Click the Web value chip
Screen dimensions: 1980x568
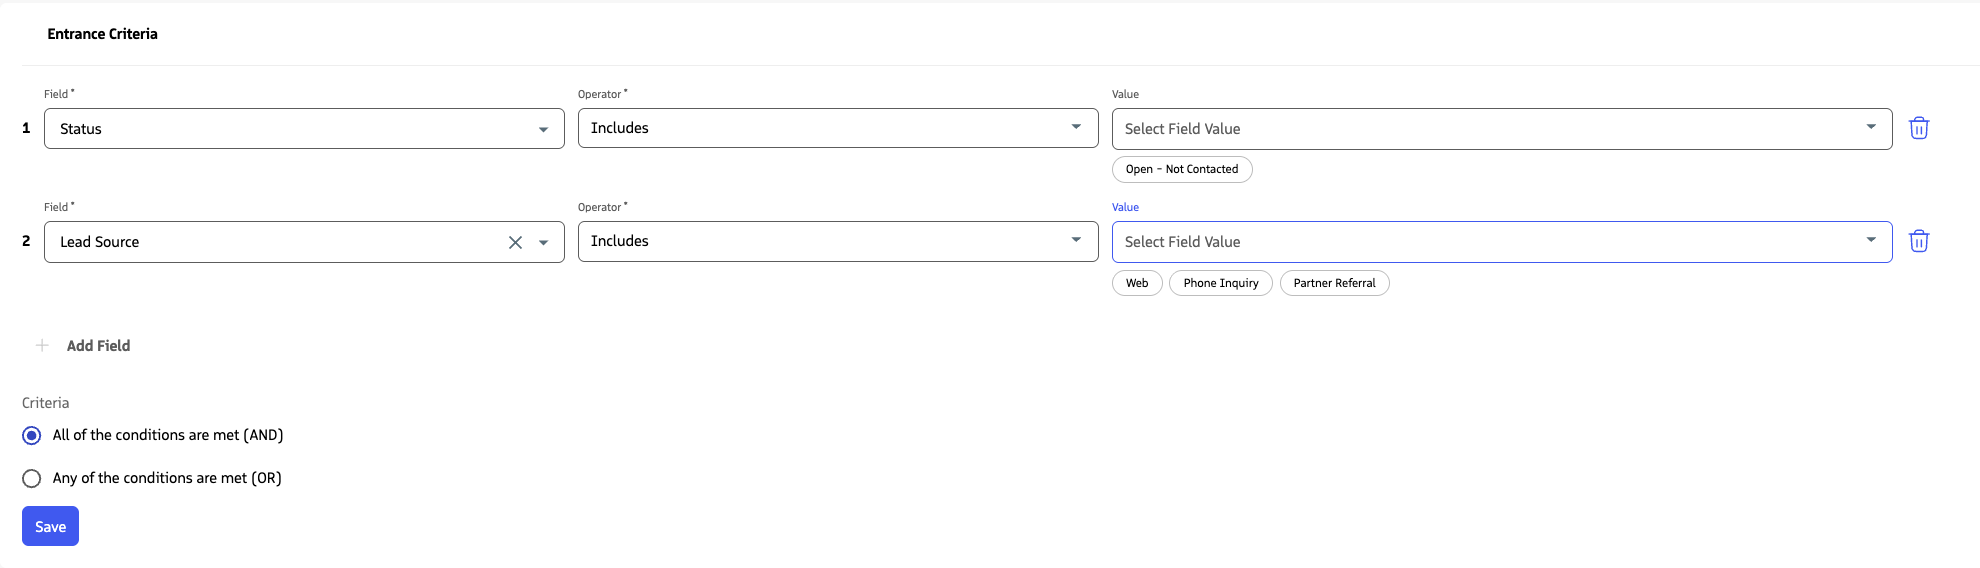[1137, 283]
